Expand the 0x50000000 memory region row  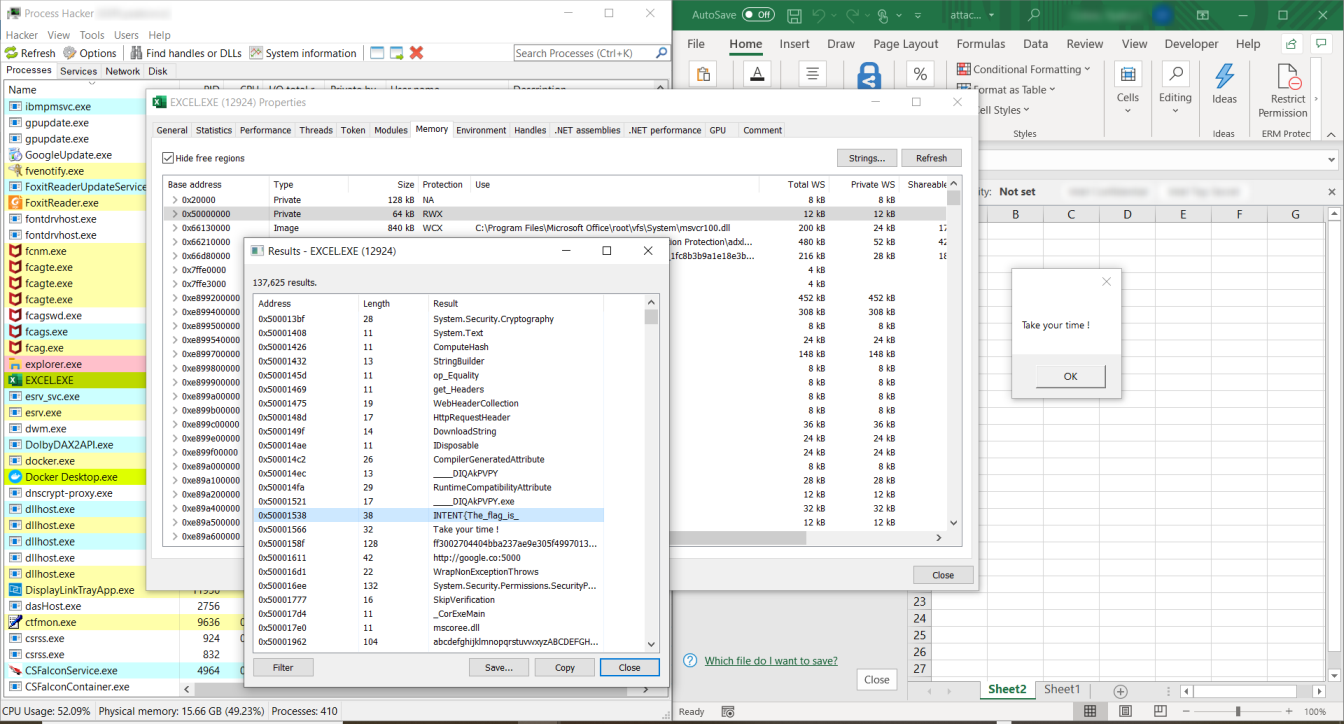(x=174, y=214)
